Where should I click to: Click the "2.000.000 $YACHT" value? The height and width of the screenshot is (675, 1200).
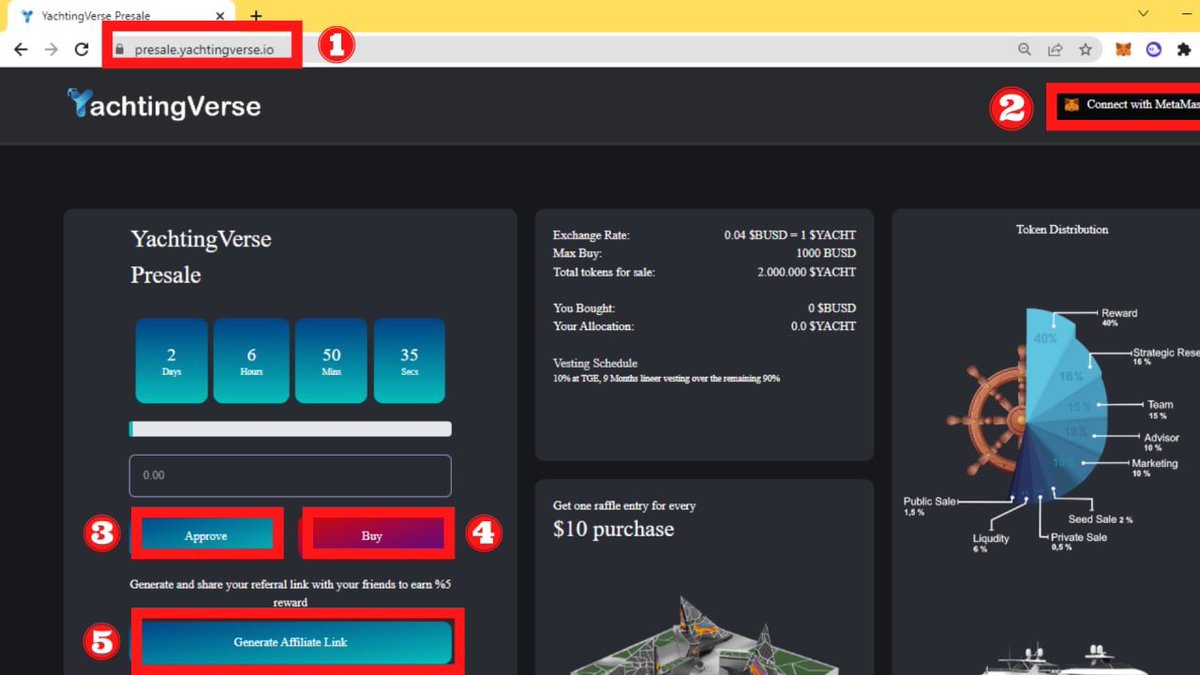click(807, 272)
